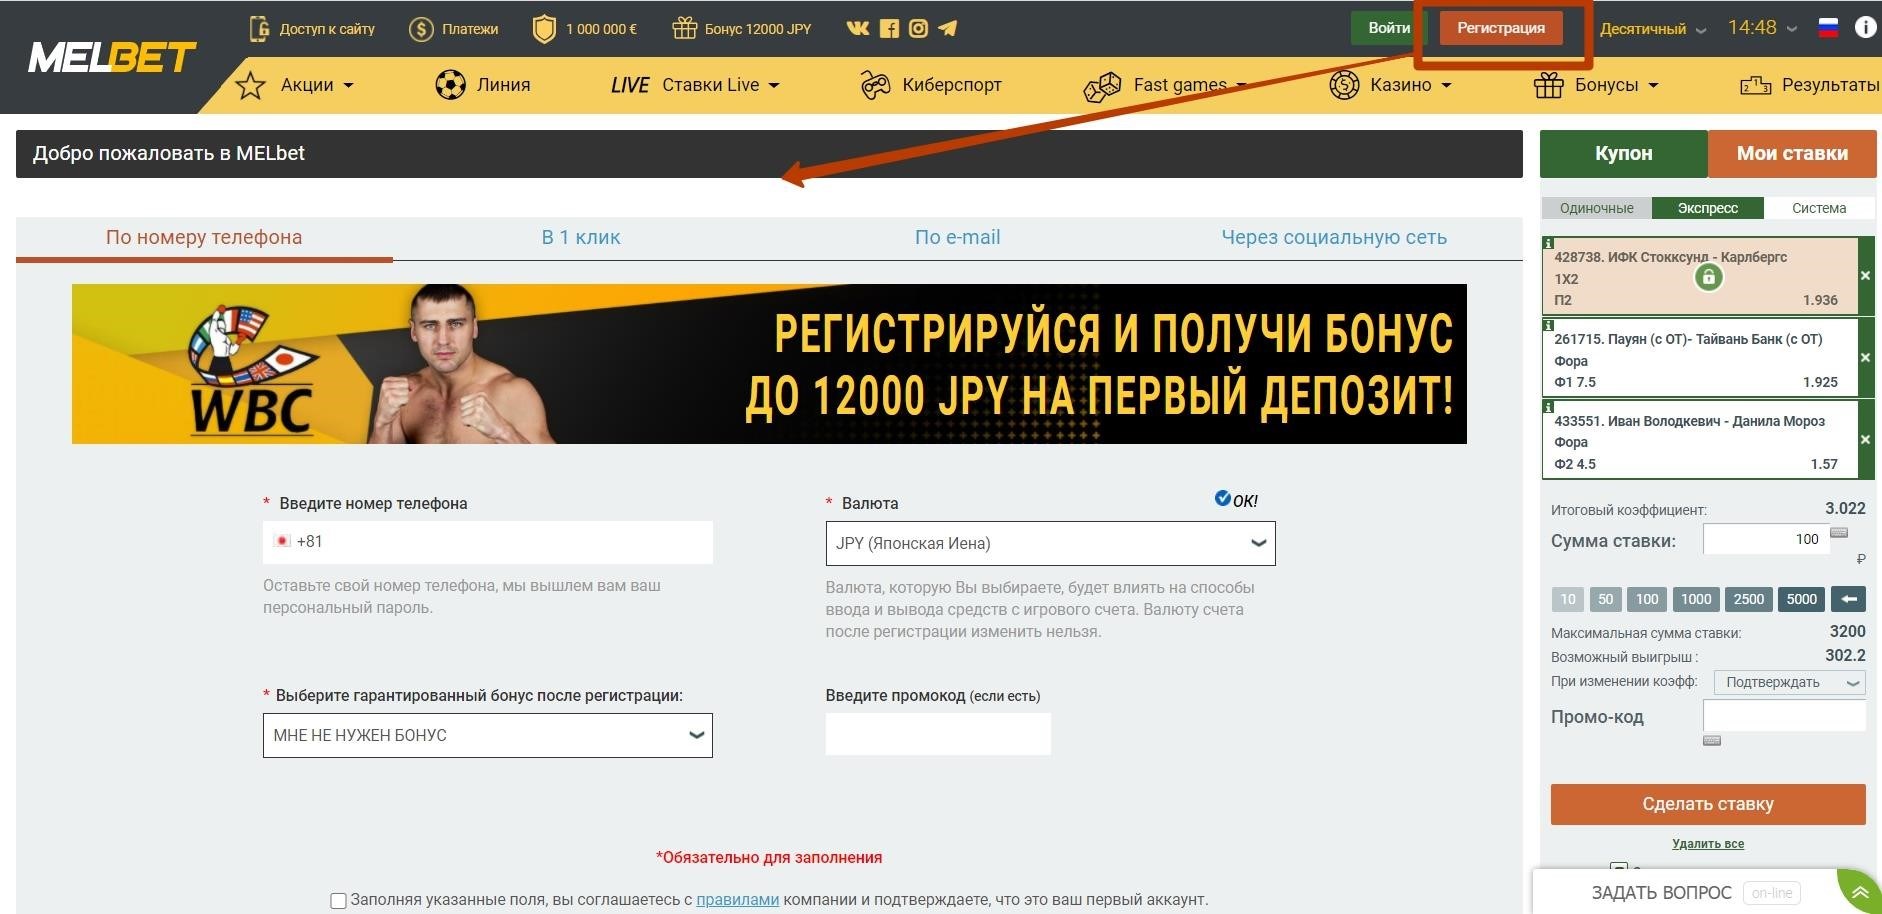Expand the Казино menu
Image resolution: width=1882 pixels, height=914 pixels.
[x=1411, y=85]
